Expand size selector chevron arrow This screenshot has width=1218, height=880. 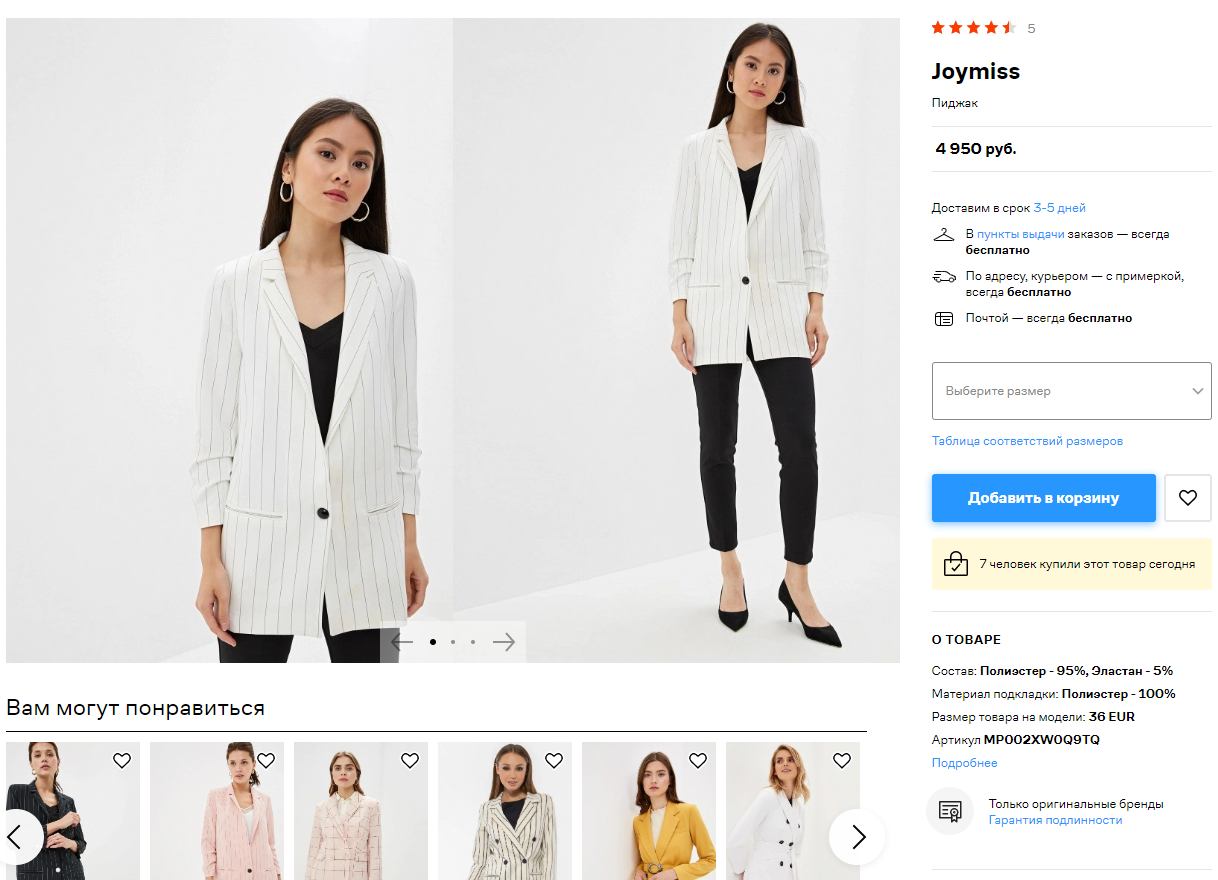1198,391
